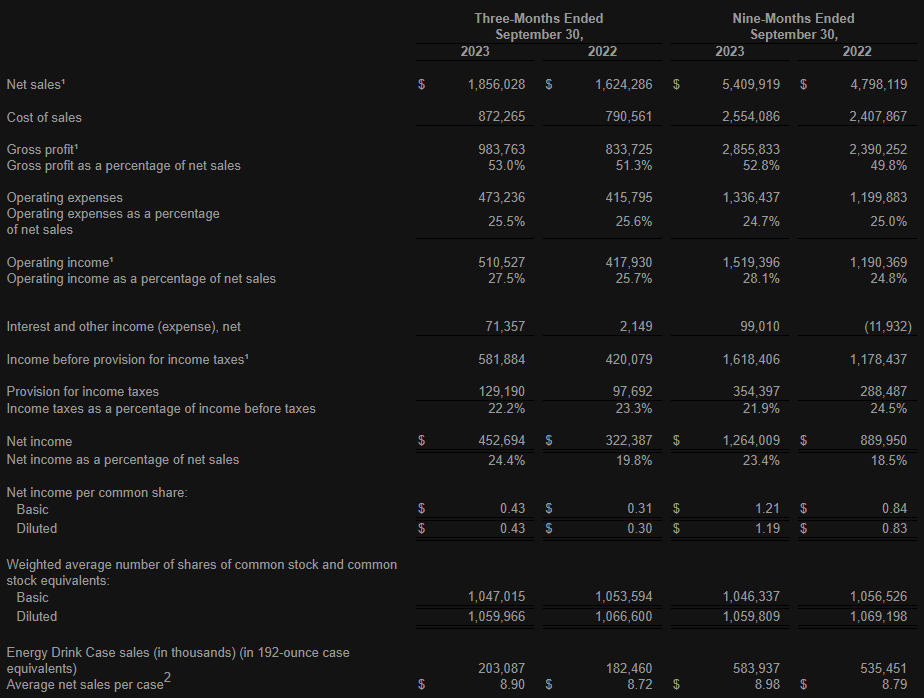Viewport: 924px width, 698px height.
Task: Click the Interest and other income (expense), net label
Action: [124, 326]
